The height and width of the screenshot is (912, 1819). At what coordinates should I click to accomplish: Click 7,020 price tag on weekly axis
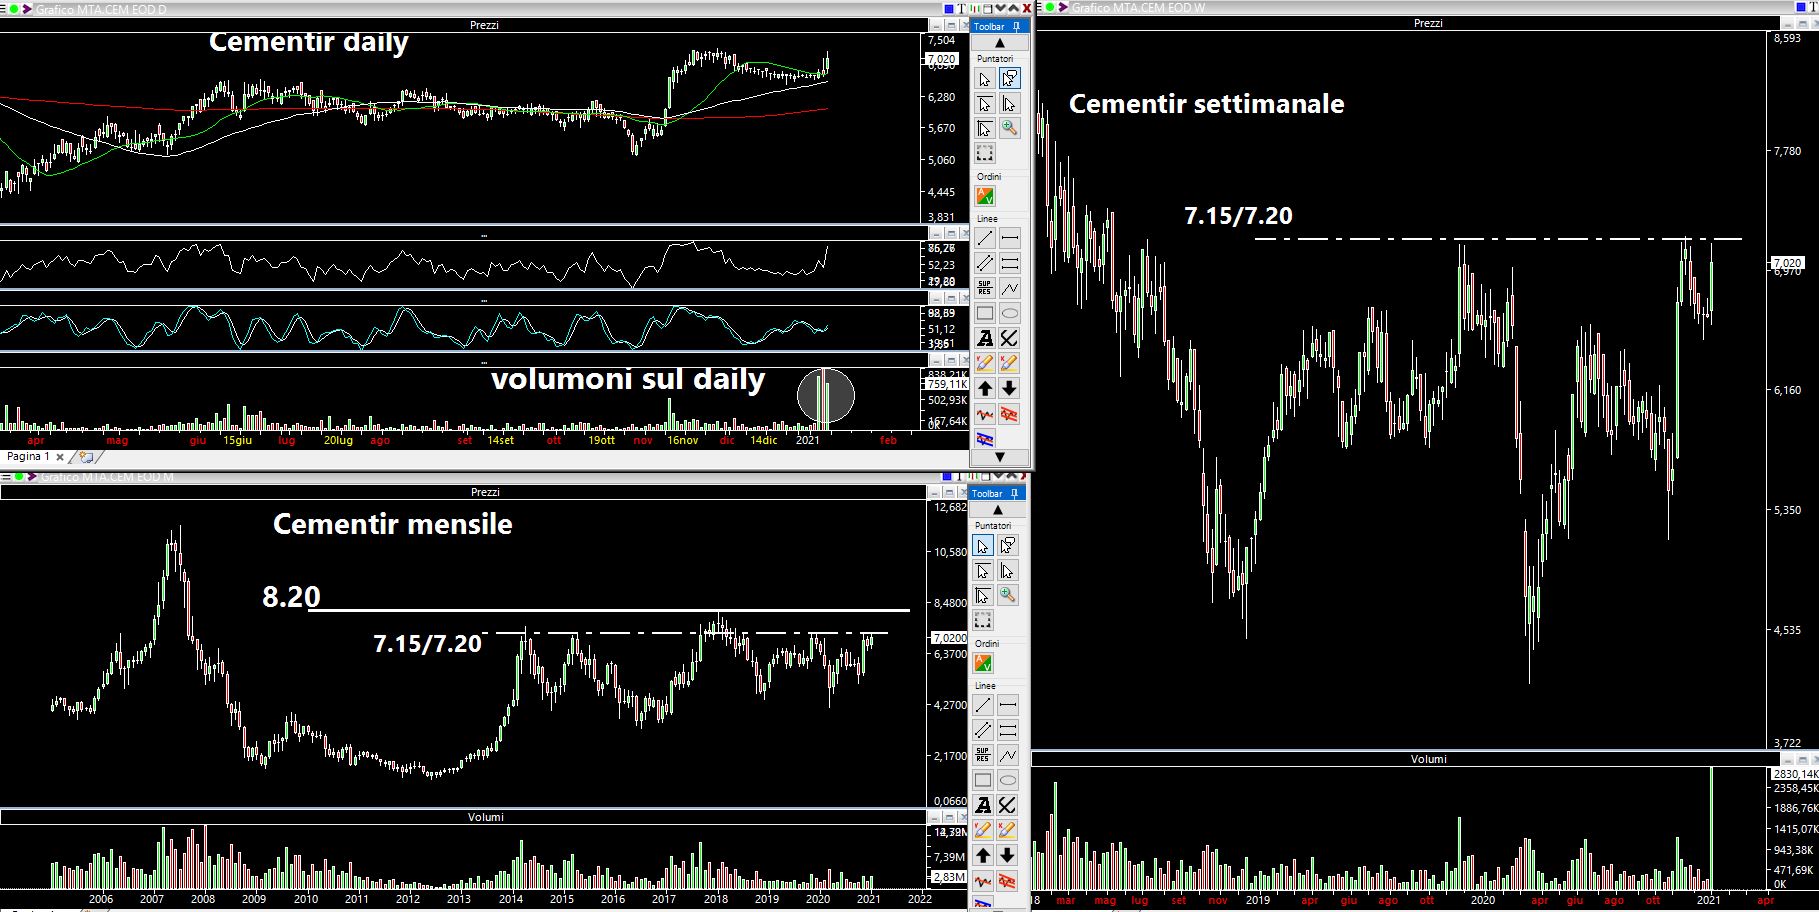[x=1787, y=263]
